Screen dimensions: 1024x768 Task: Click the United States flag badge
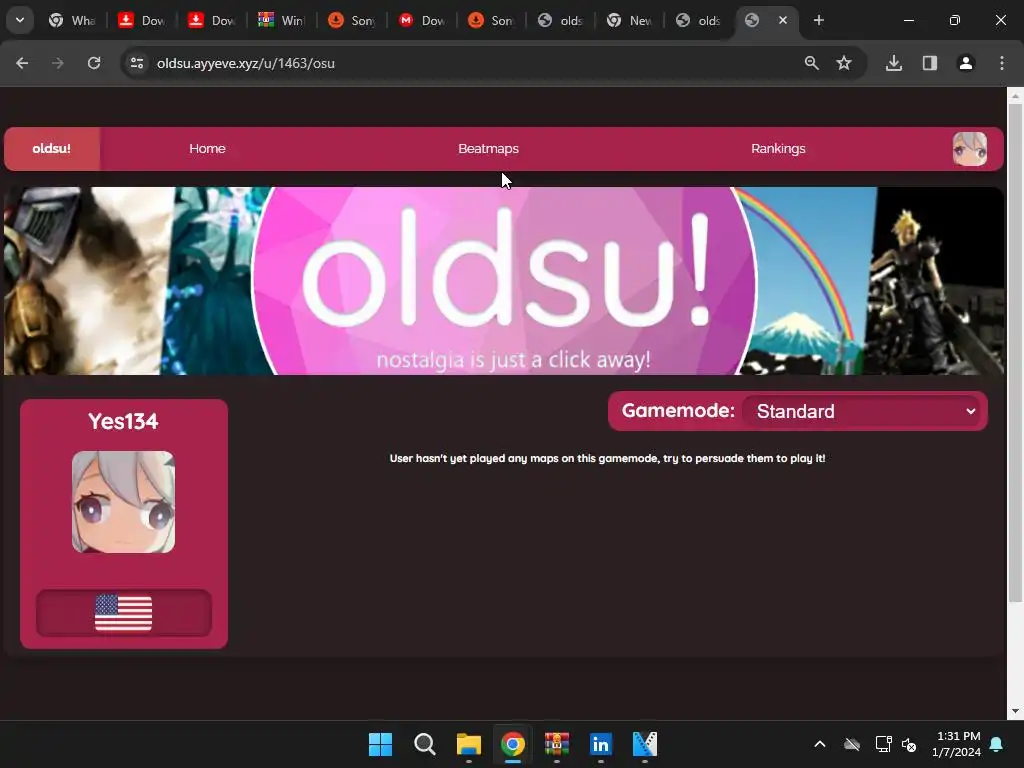[x=123, y=613]
